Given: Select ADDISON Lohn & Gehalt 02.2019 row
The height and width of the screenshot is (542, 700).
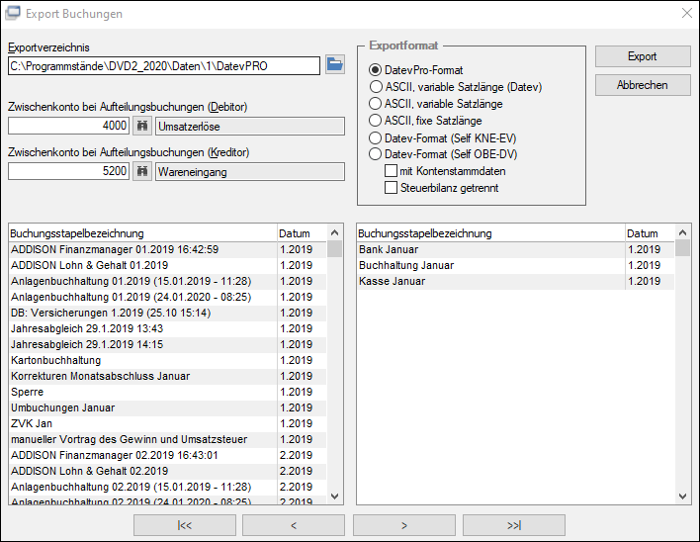Looking at the screenshot, I should [x=167, y=471].
